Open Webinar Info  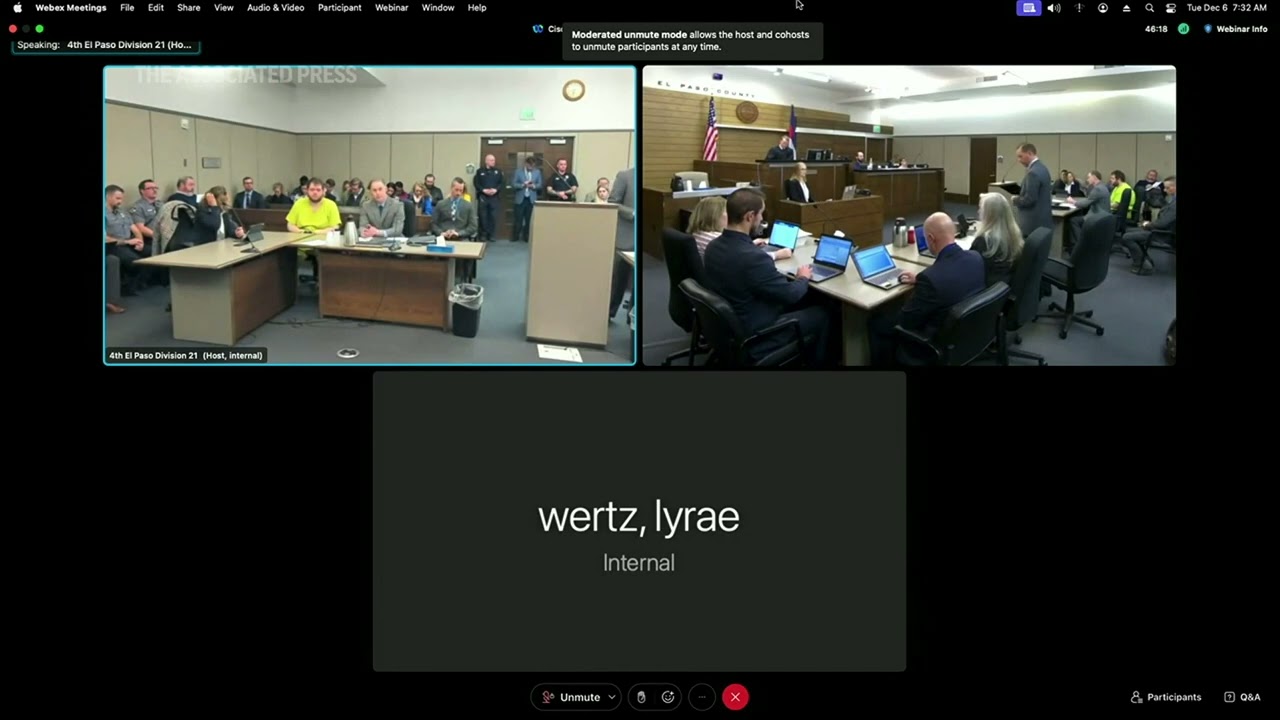1235,29
